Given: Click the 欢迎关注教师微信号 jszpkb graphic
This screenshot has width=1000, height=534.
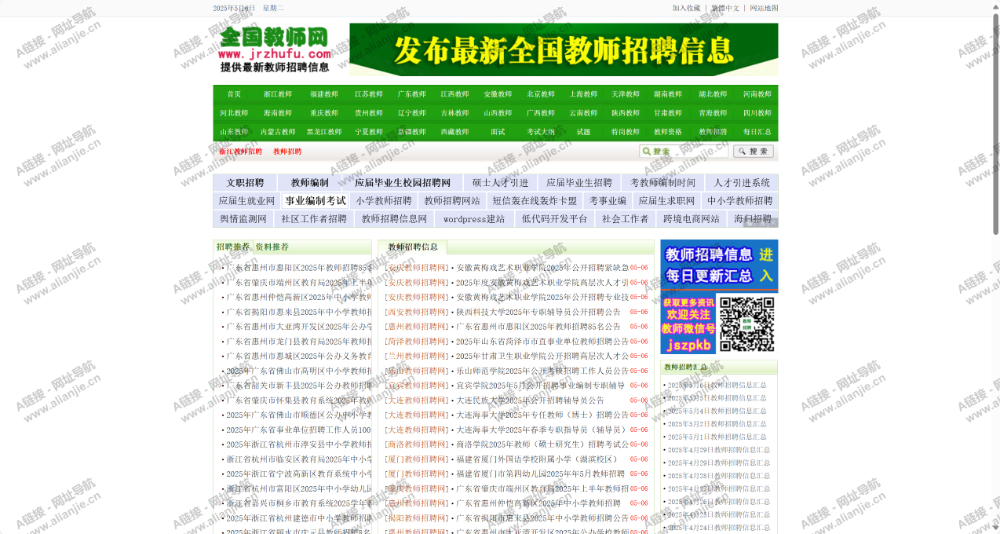Looking at the screenshot, I should tap(688, 324).
